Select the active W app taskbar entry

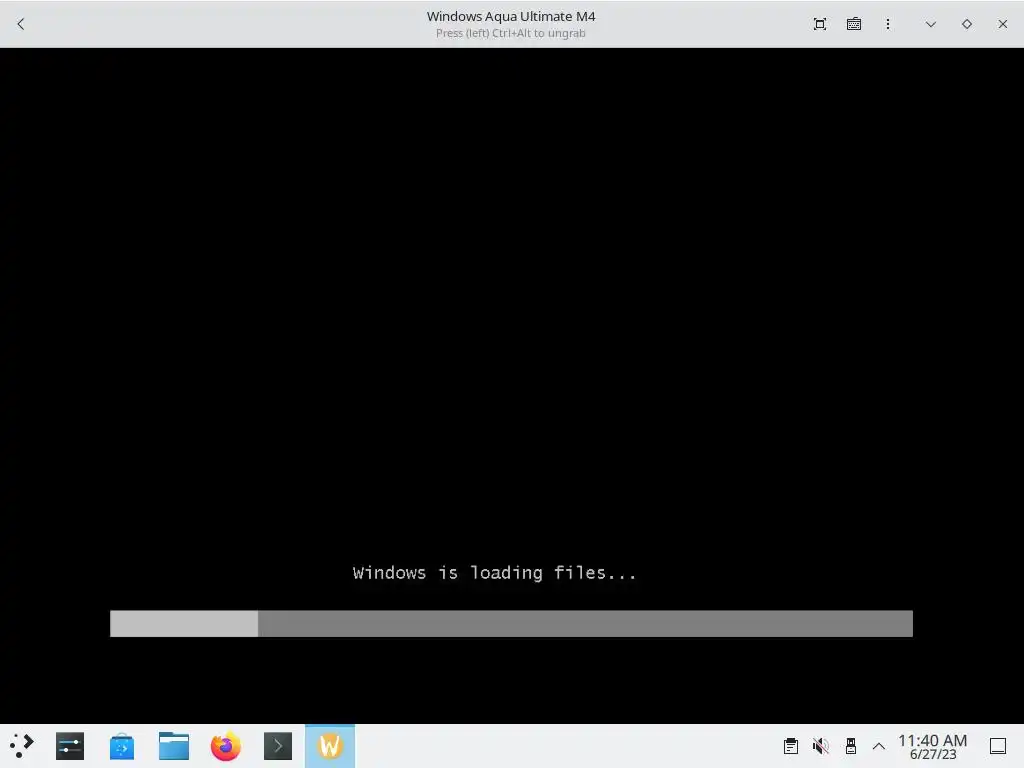[x=330, y=746]
